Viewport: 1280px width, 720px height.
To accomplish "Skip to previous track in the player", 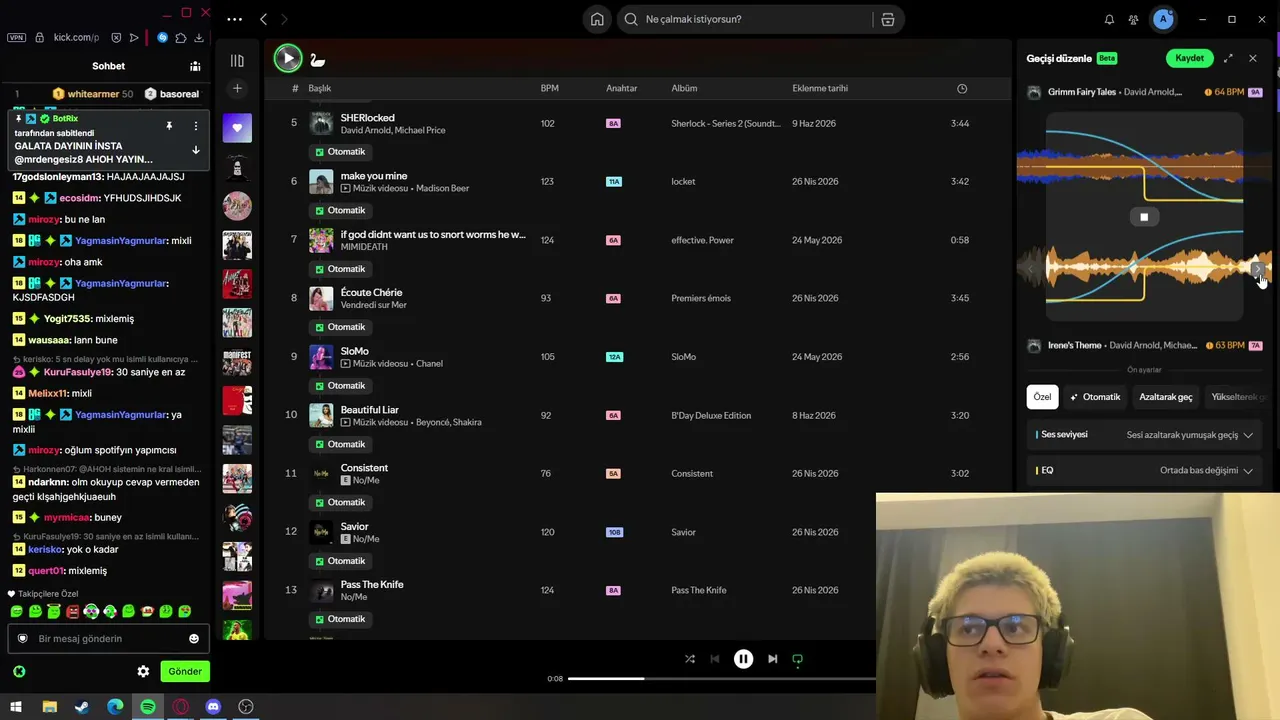I will click(x=714, y=659).
